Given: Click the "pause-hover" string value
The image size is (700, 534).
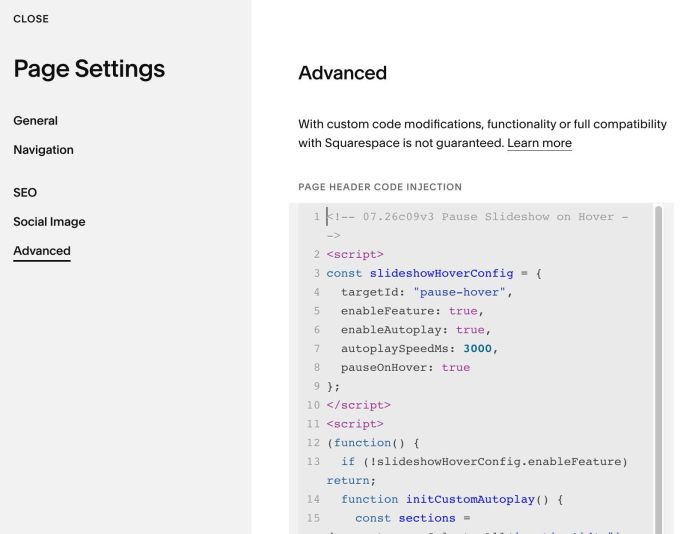Looking at the screenshot, I should pos(459,292).
